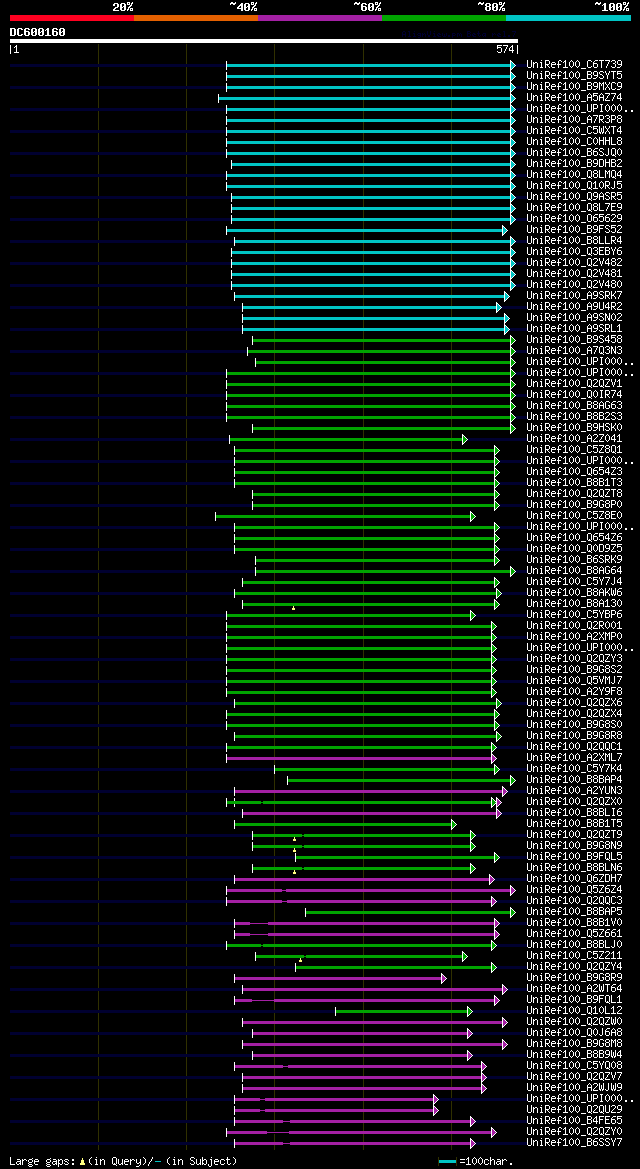Select the UniRef100_Q2R001 label
The image size is (640, 1169).
point(574,625)
